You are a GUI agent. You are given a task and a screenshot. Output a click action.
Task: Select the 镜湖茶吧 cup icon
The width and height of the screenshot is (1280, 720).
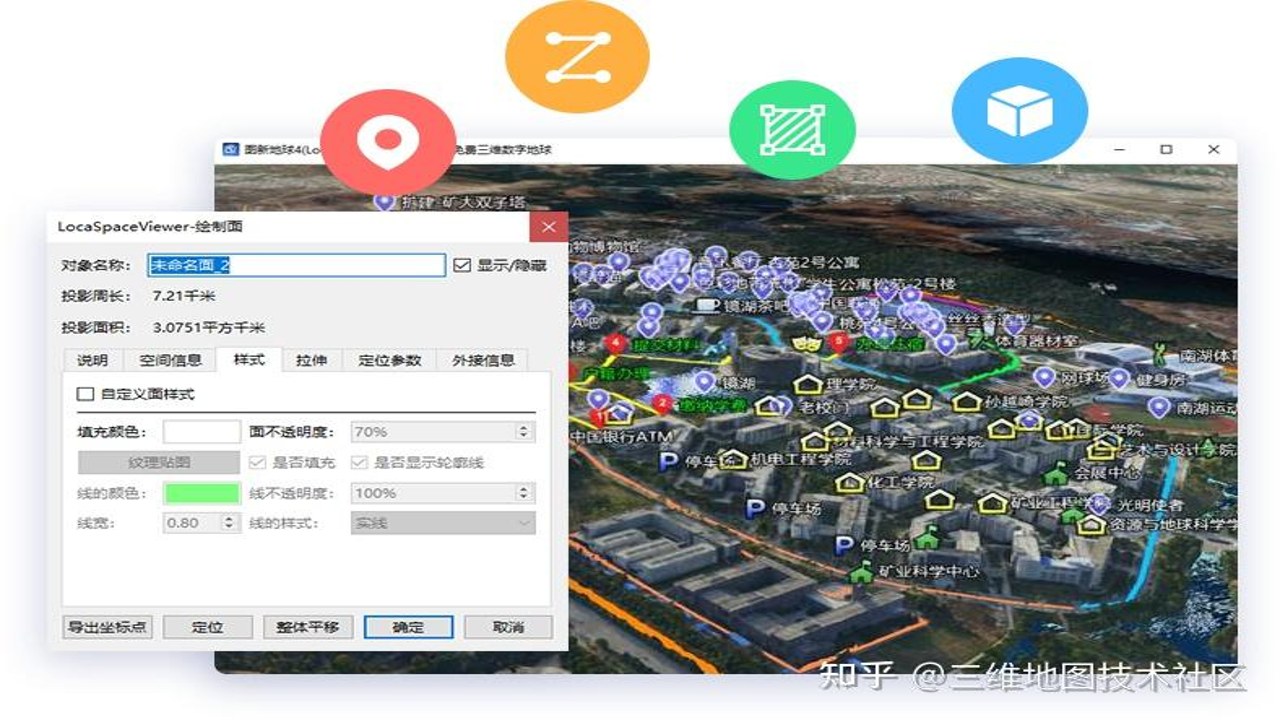point(708,304)
